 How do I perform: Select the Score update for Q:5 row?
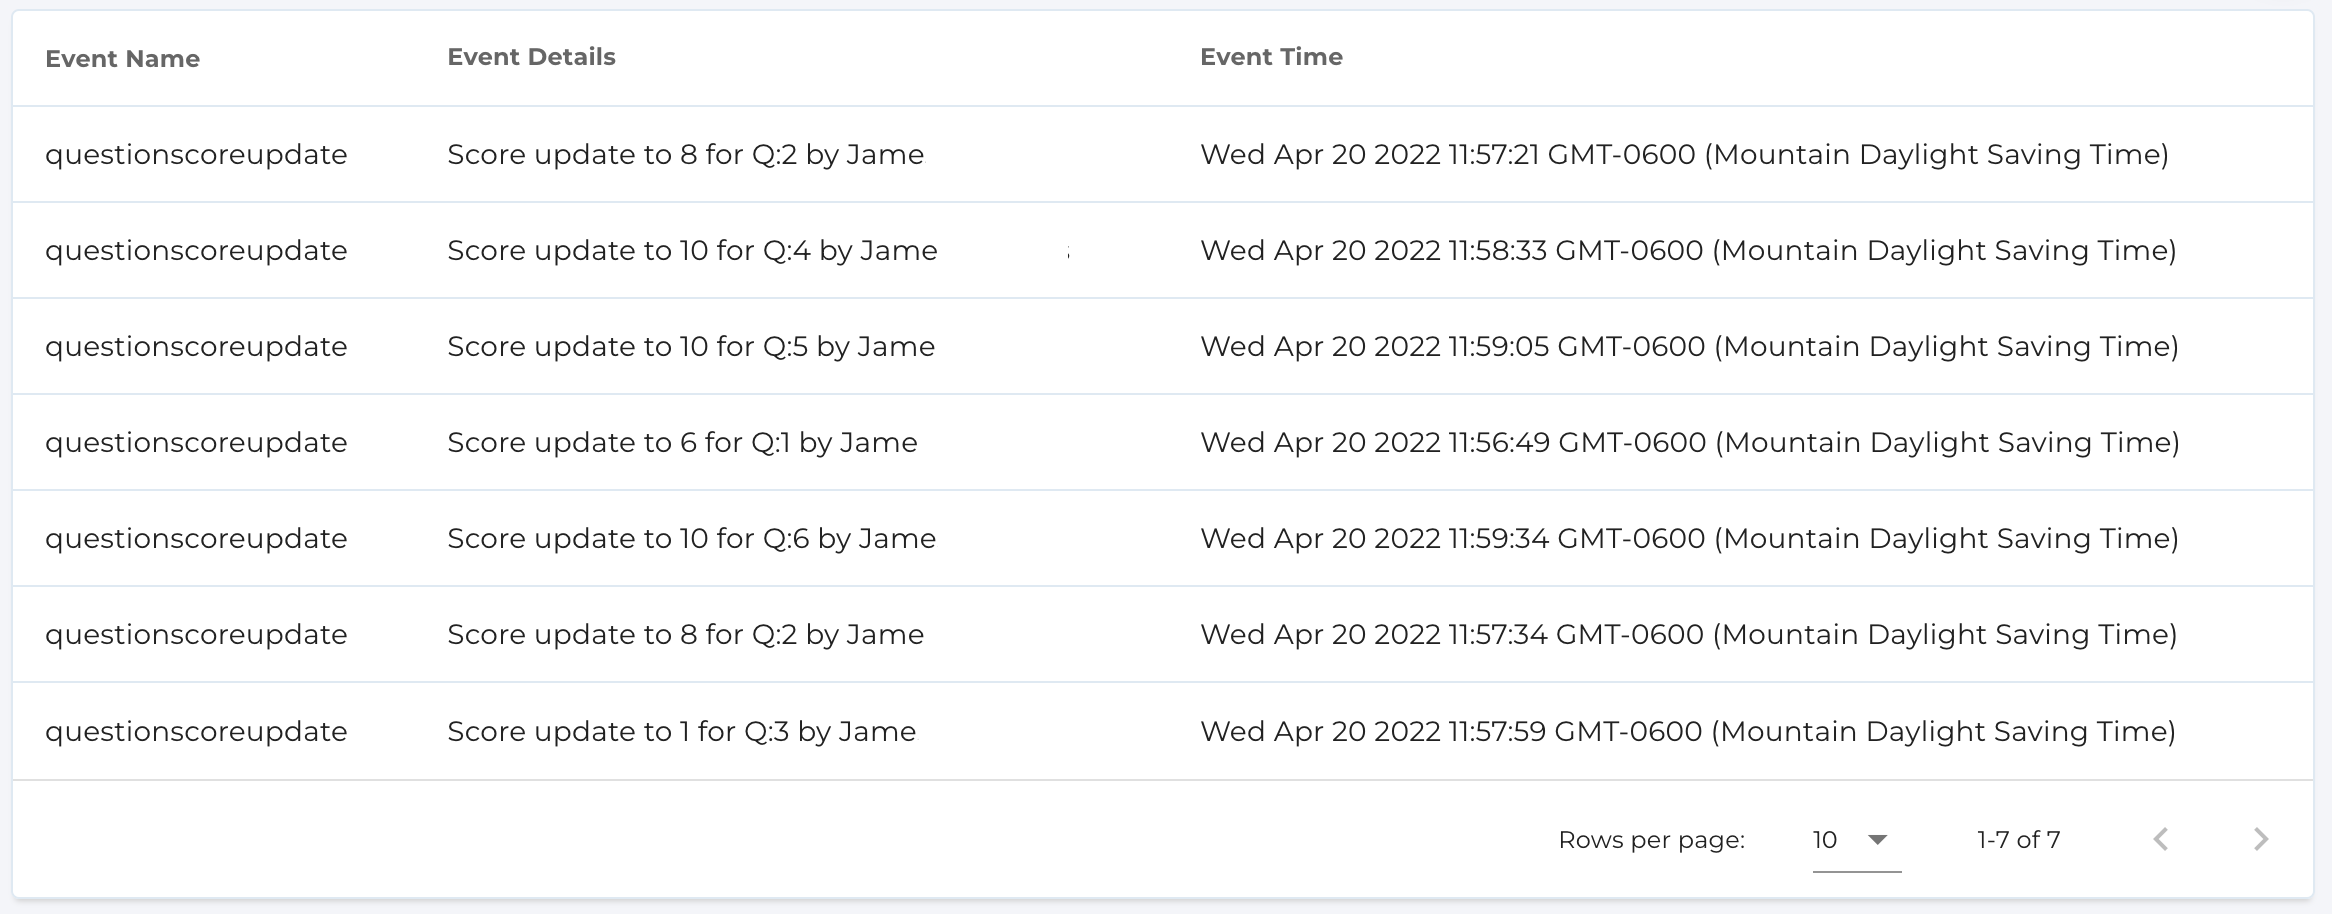point(691,346)
